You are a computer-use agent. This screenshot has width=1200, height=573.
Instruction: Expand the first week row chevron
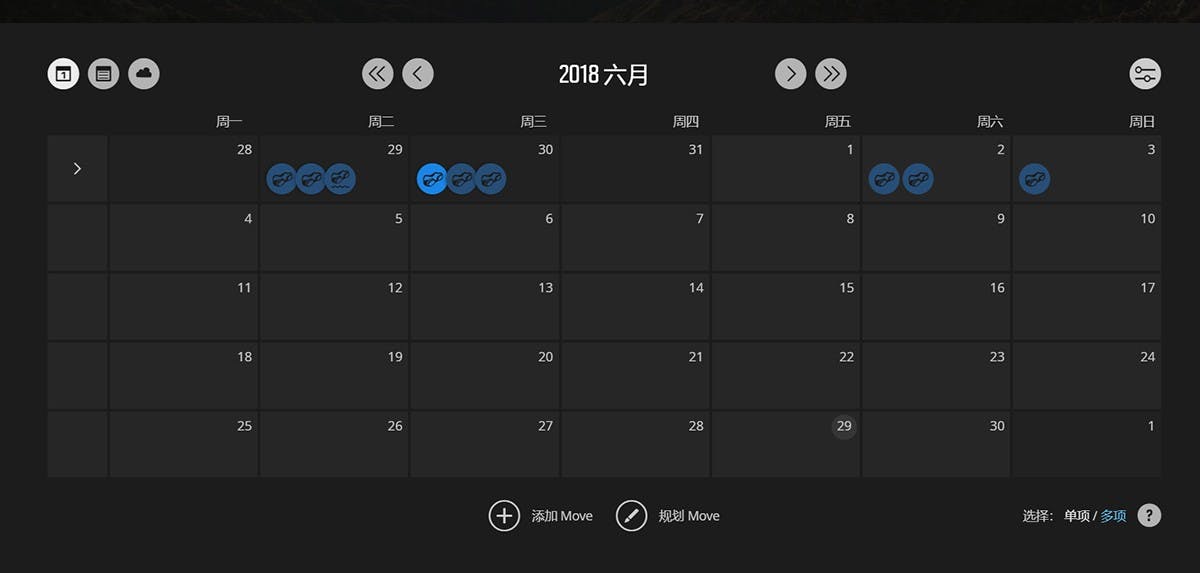(x=77, y=169)
